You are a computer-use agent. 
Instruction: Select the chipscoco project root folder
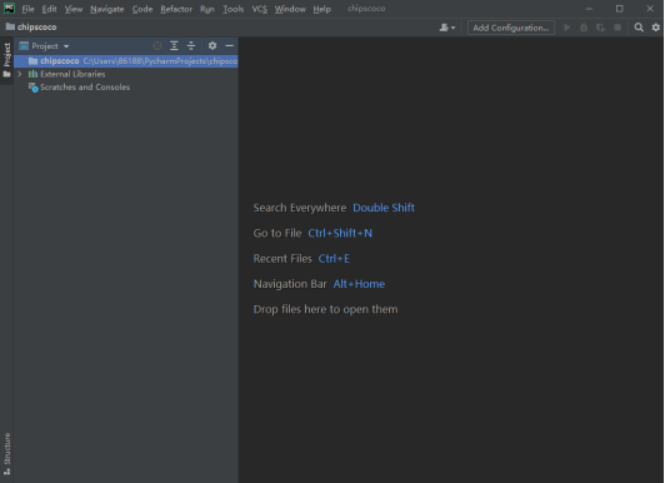126,61
